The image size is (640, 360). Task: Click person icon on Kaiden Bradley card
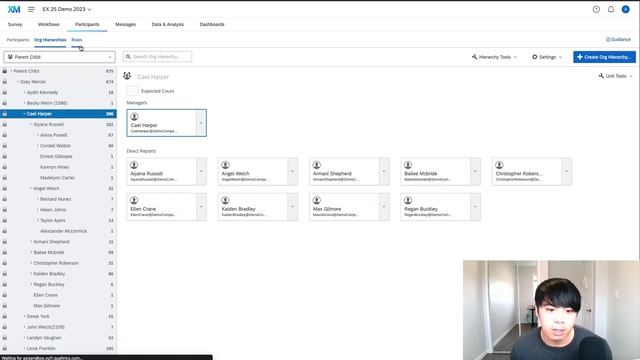pyautogui.click(x=225, y=200)
